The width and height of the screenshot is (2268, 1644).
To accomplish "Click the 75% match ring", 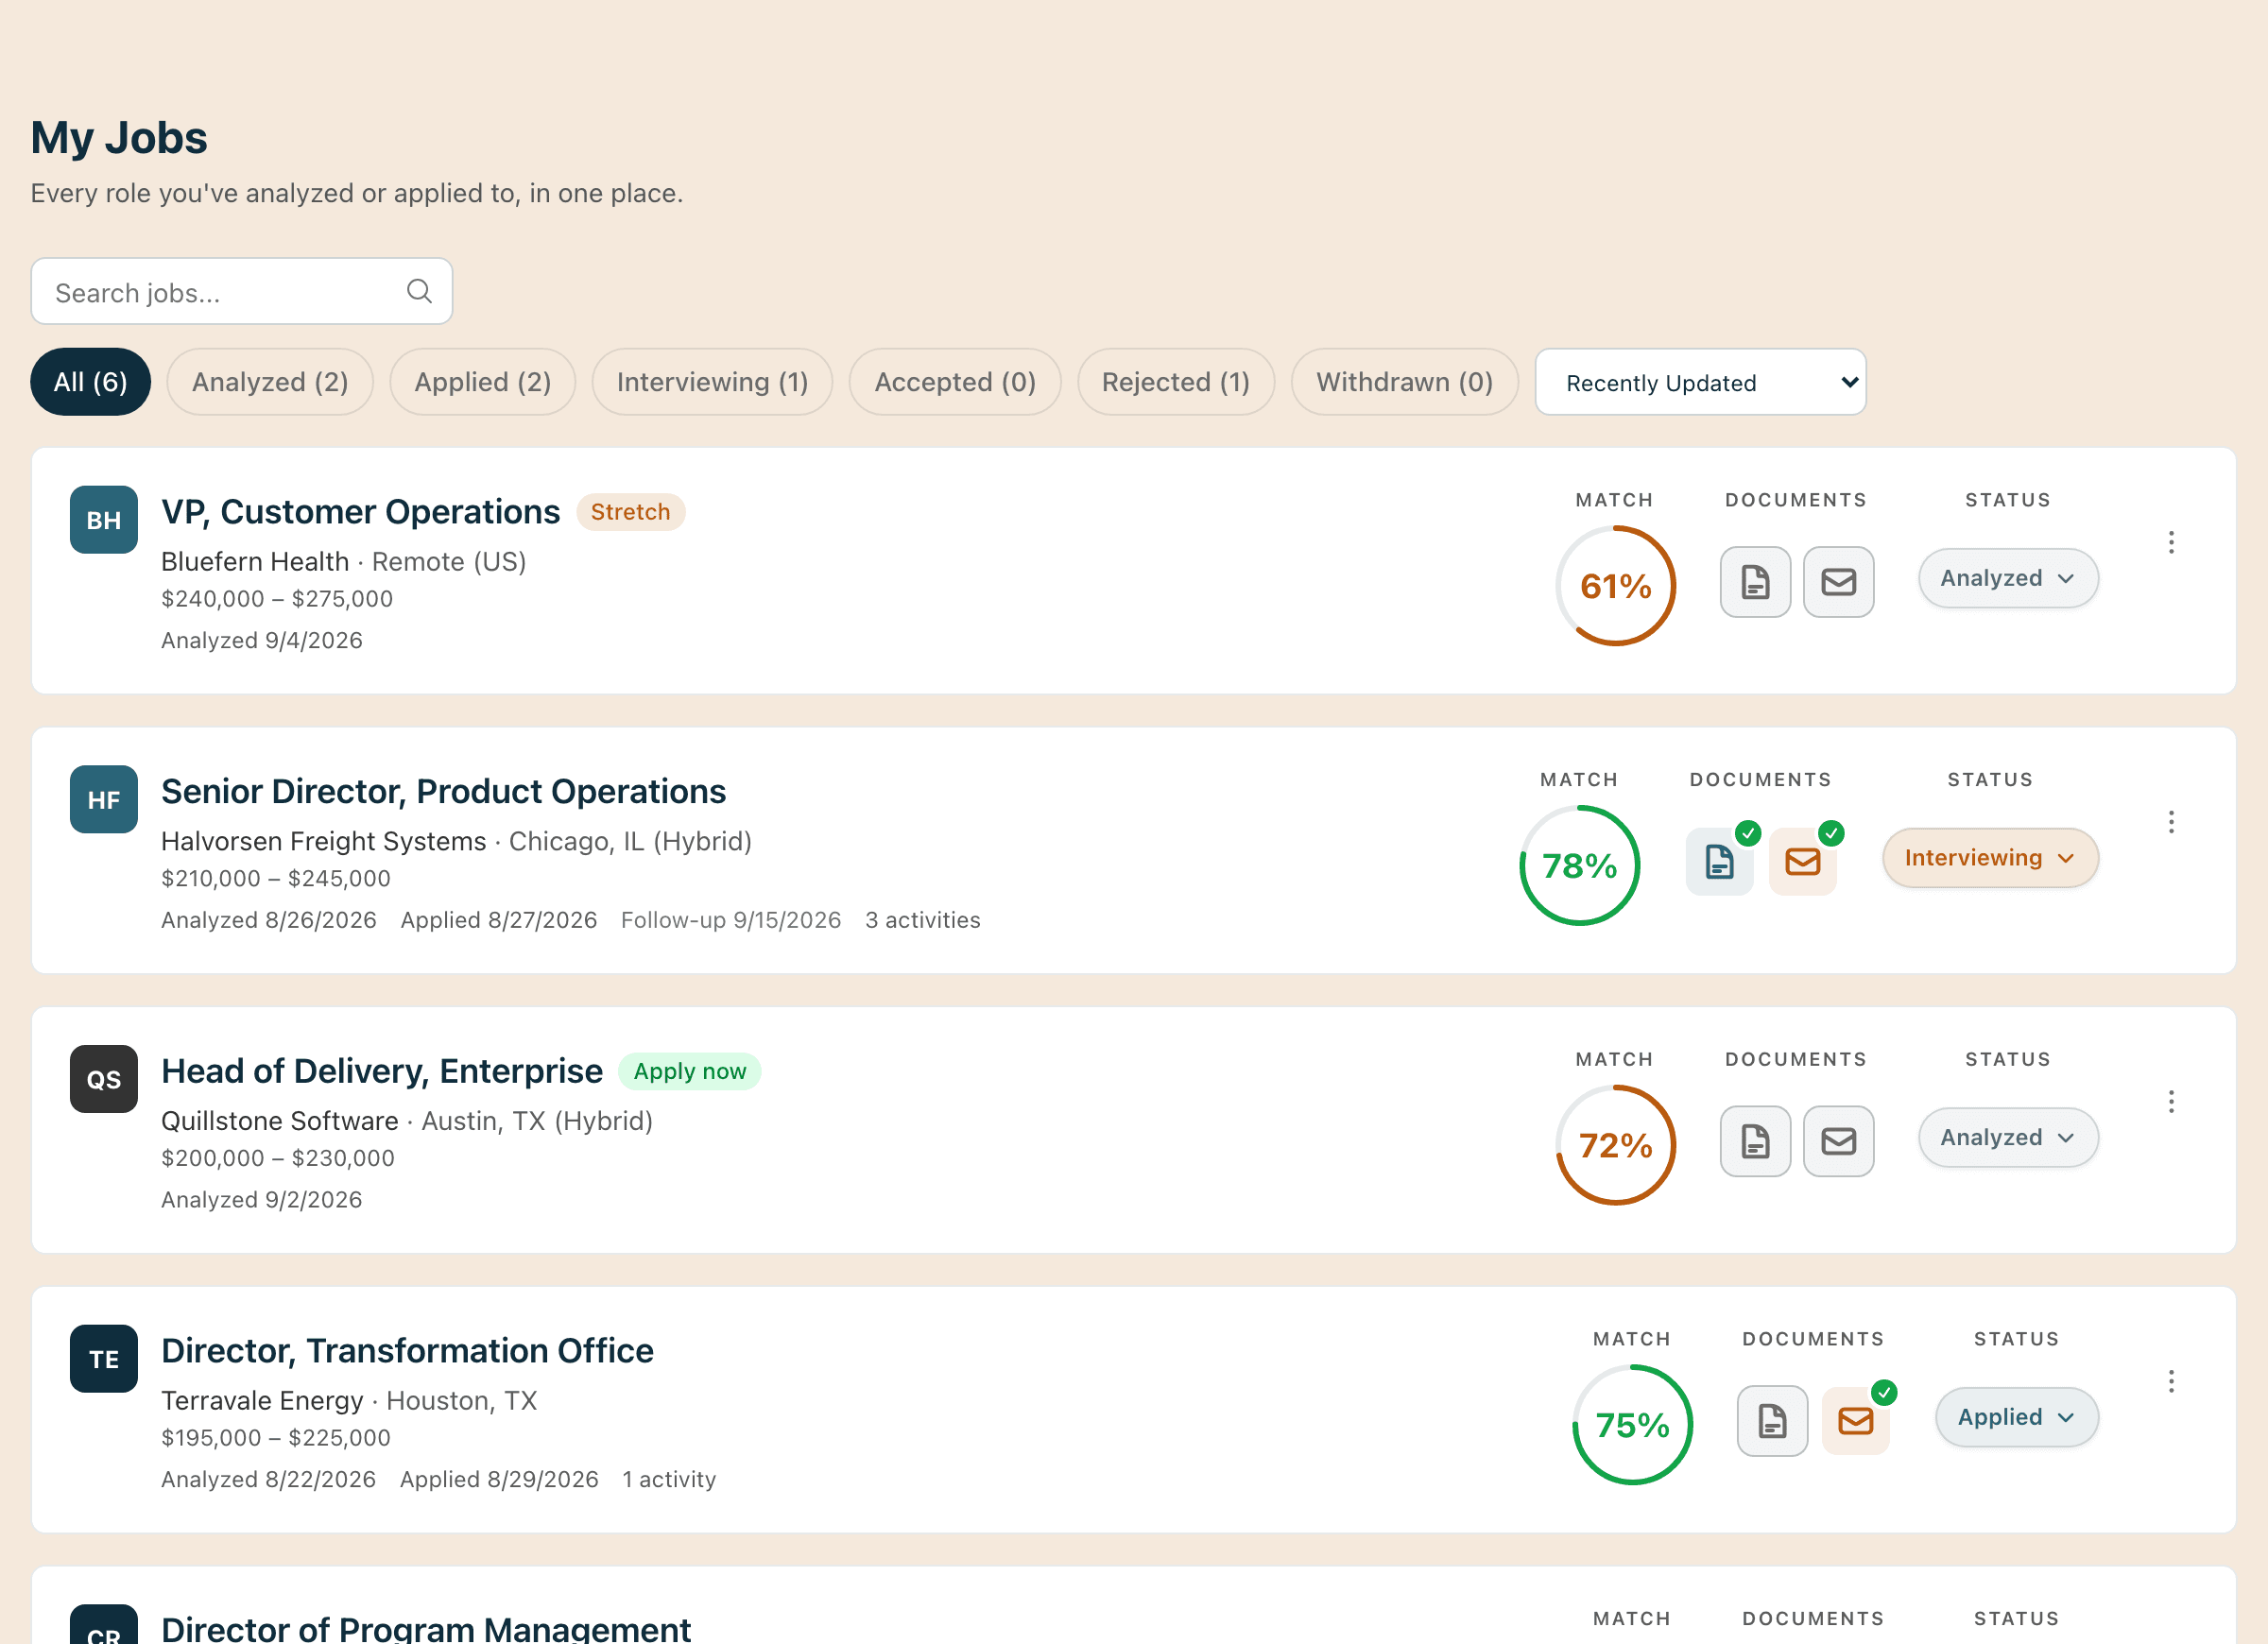I will [x=1632, y=1425].
